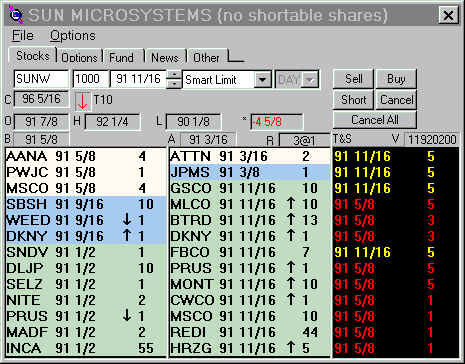The height and width of the screenshot is (364, 465).
Task: Click the red down-tick arrow indicator
Action: 82,101
